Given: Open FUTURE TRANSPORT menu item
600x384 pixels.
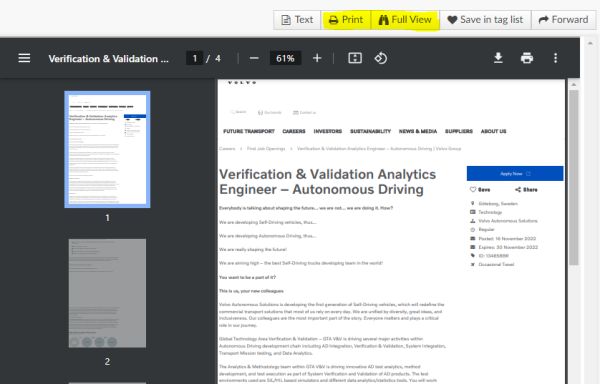Looking at the screenshot, I should (249, 131).
